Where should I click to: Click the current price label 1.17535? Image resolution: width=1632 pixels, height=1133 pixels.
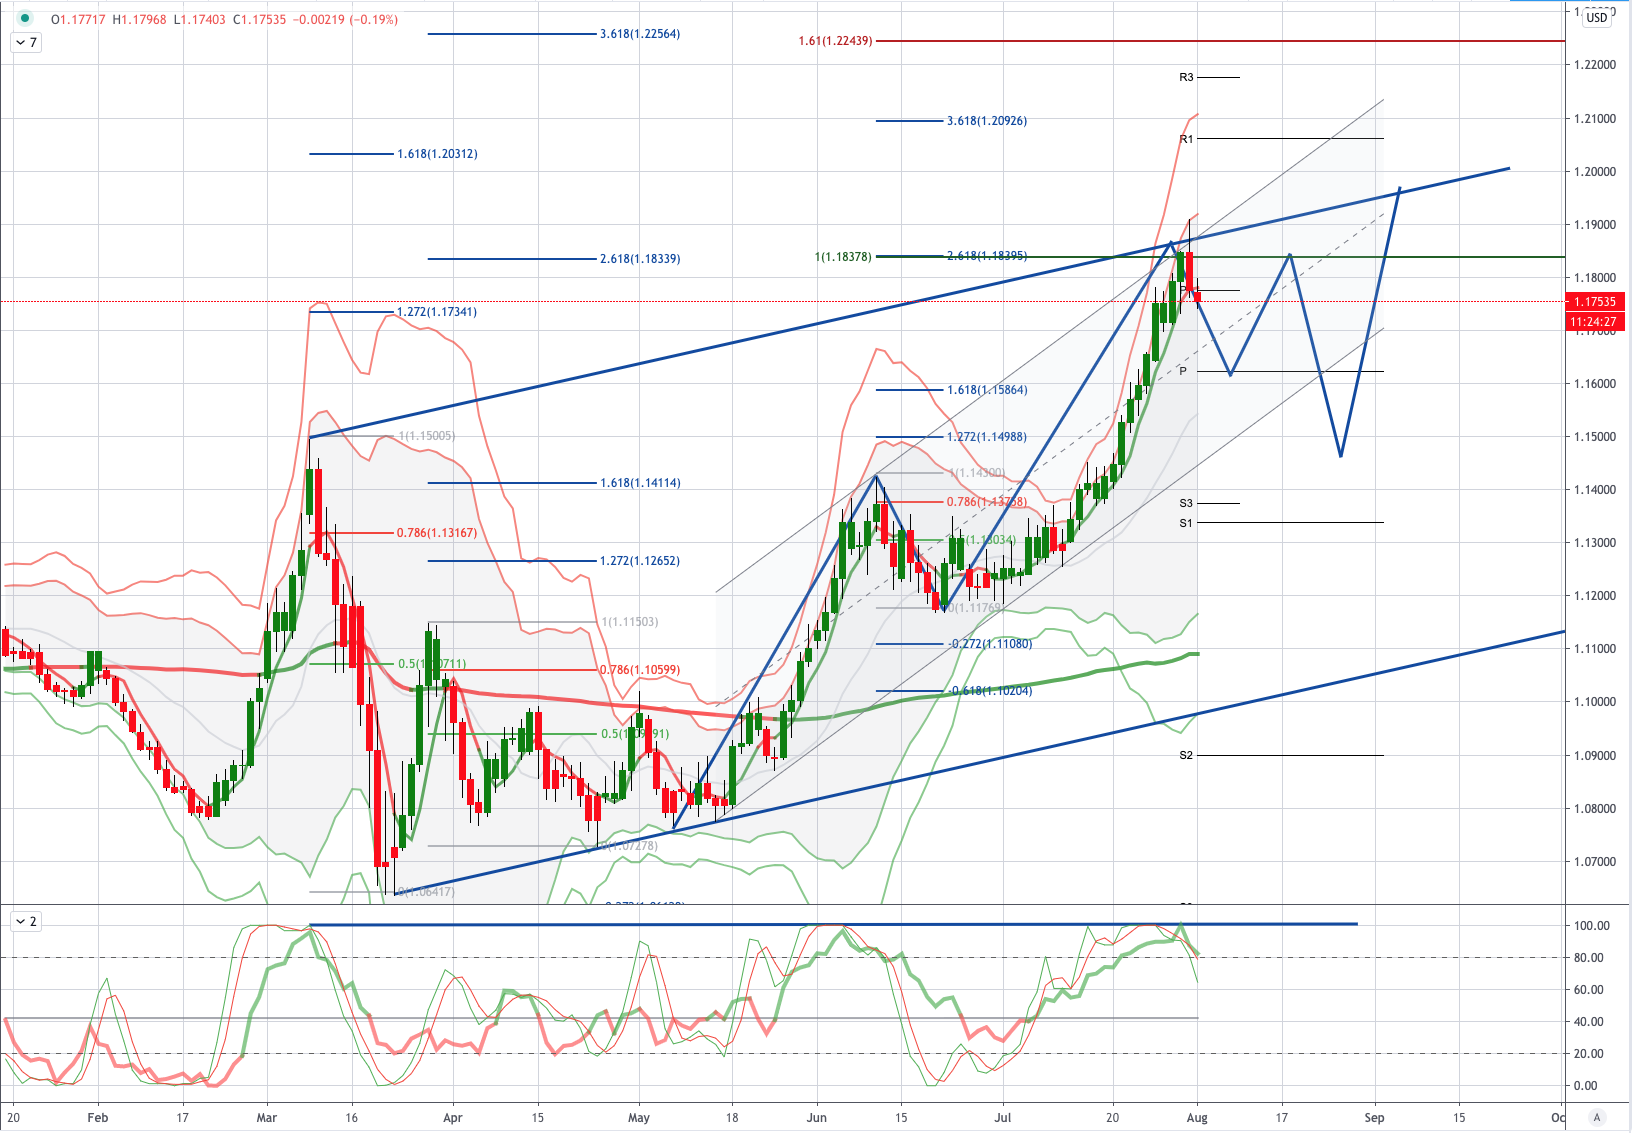(x=1595, y=302)
